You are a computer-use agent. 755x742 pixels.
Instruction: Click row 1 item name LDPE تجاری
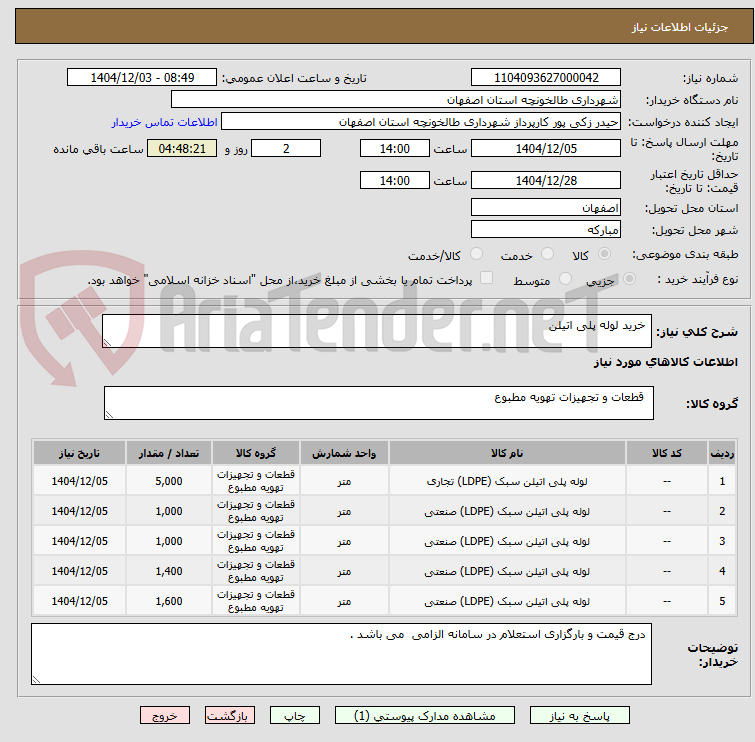click(507, 481)
